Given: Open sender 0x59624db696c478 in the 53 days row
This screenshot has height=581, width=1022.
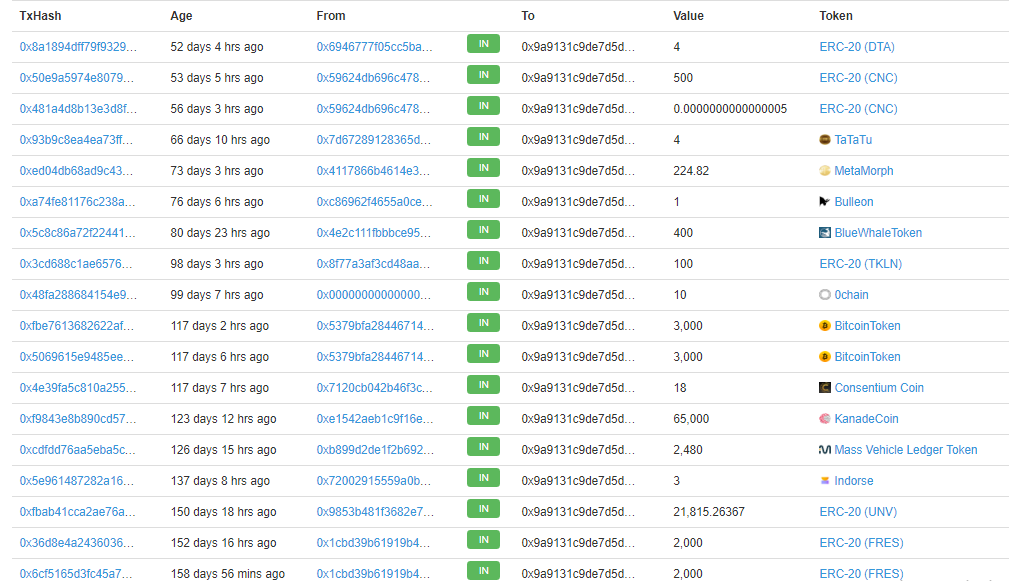Looking at the screenshot, I should pyautogui.click(x=373, y=78).
